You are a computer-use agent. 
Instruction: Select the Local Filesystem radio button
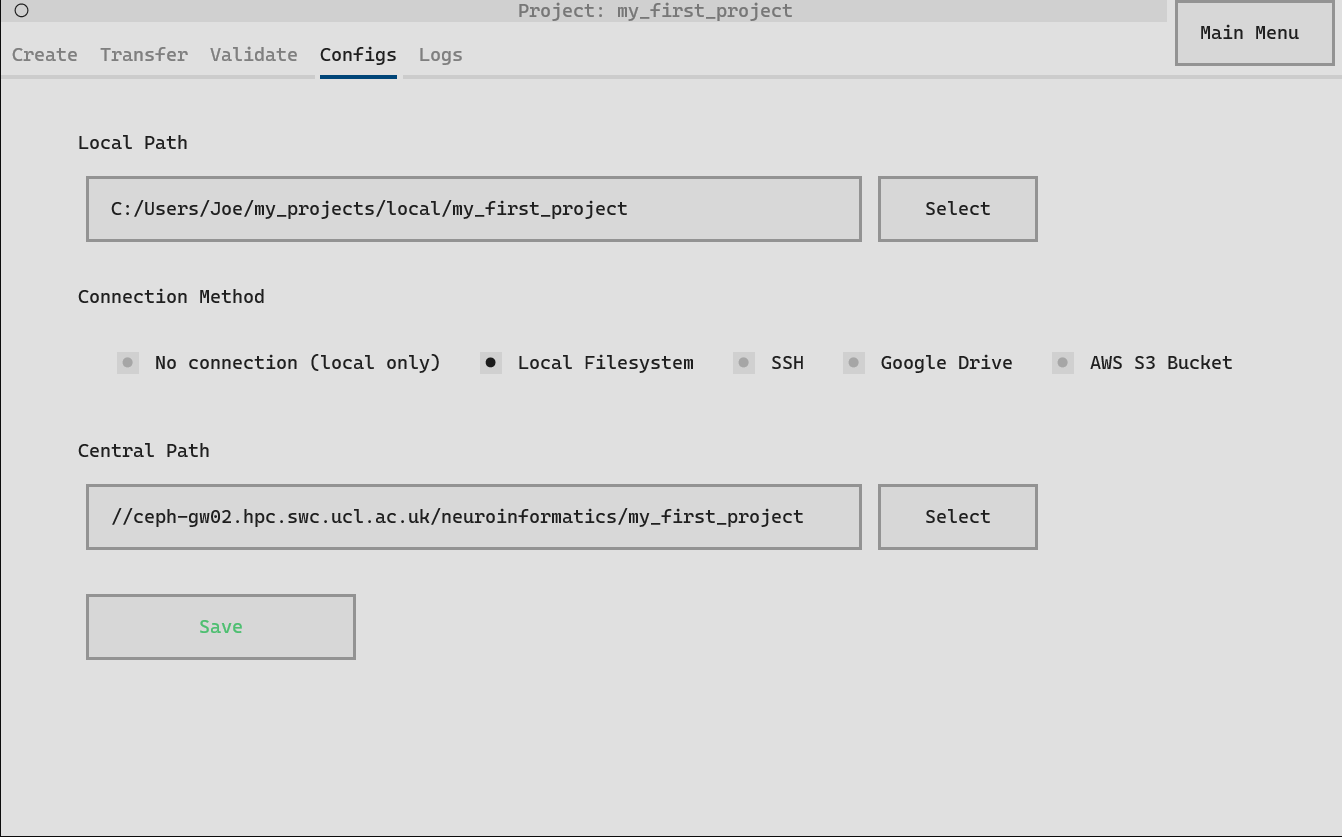pos(491,363)
